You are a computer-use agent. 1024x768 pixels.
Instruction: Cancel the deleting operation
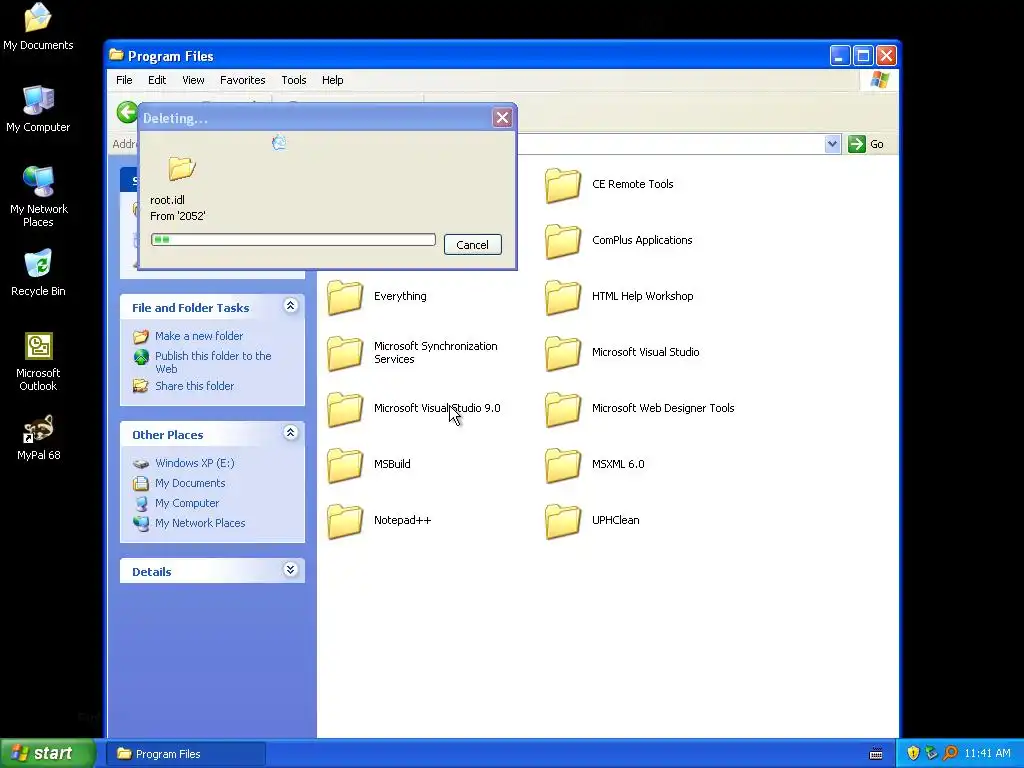[x=472, y=244]
